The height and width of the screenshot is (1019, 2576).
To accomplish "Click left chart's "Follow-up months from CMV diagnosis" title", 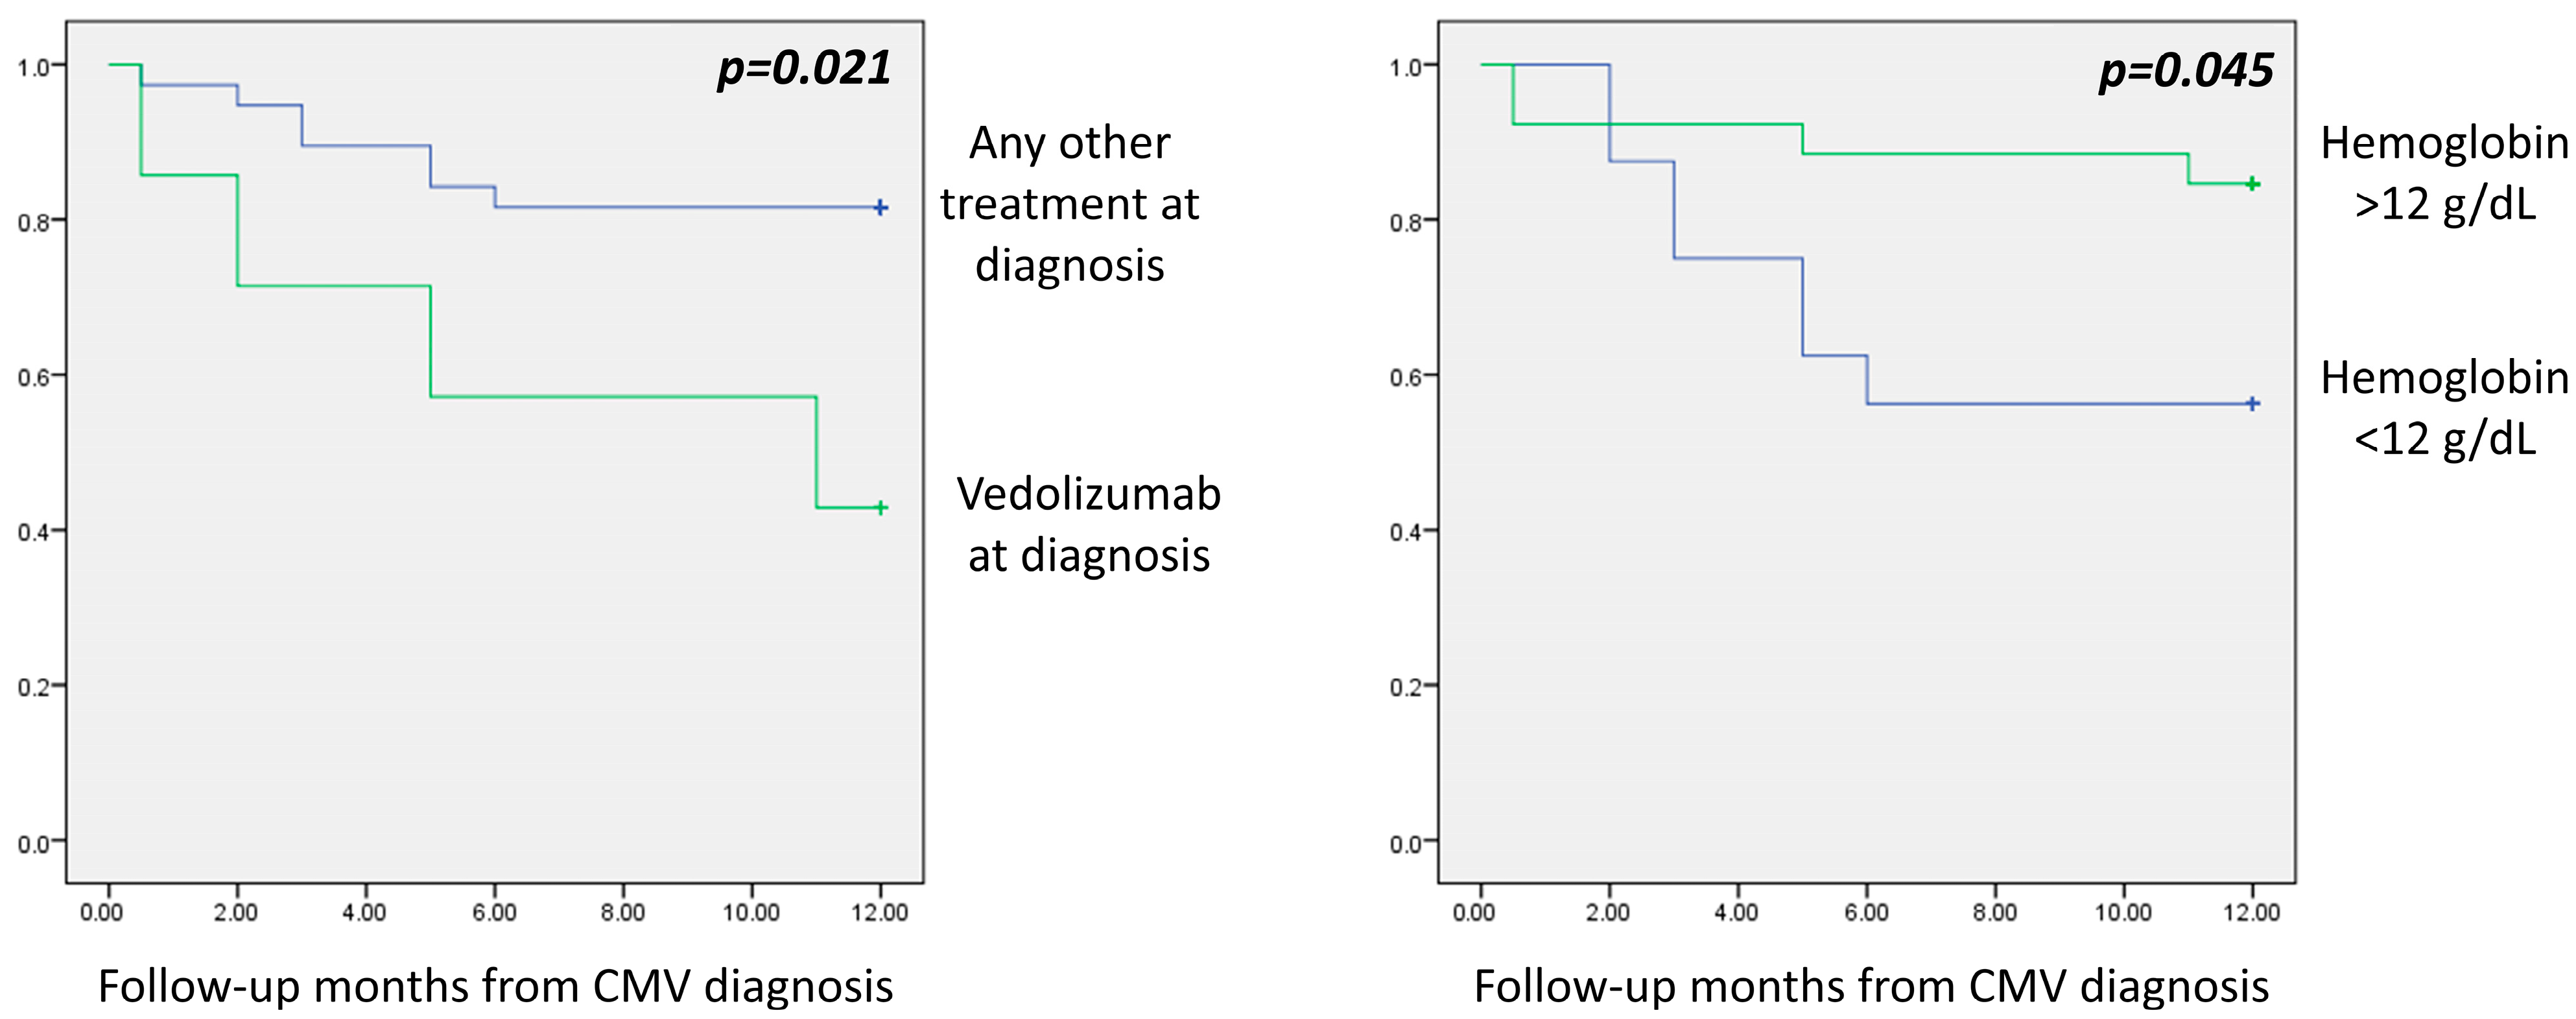I will [495, 986].
